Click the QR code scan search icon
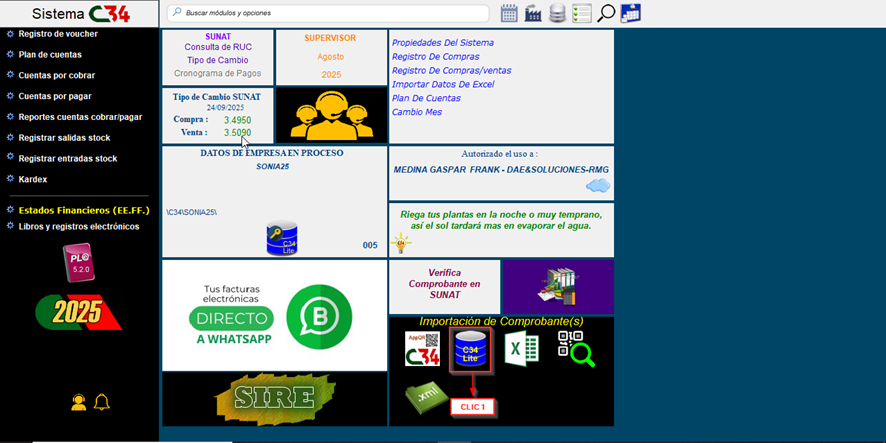The image size is (886, 443). pos(575,349)
